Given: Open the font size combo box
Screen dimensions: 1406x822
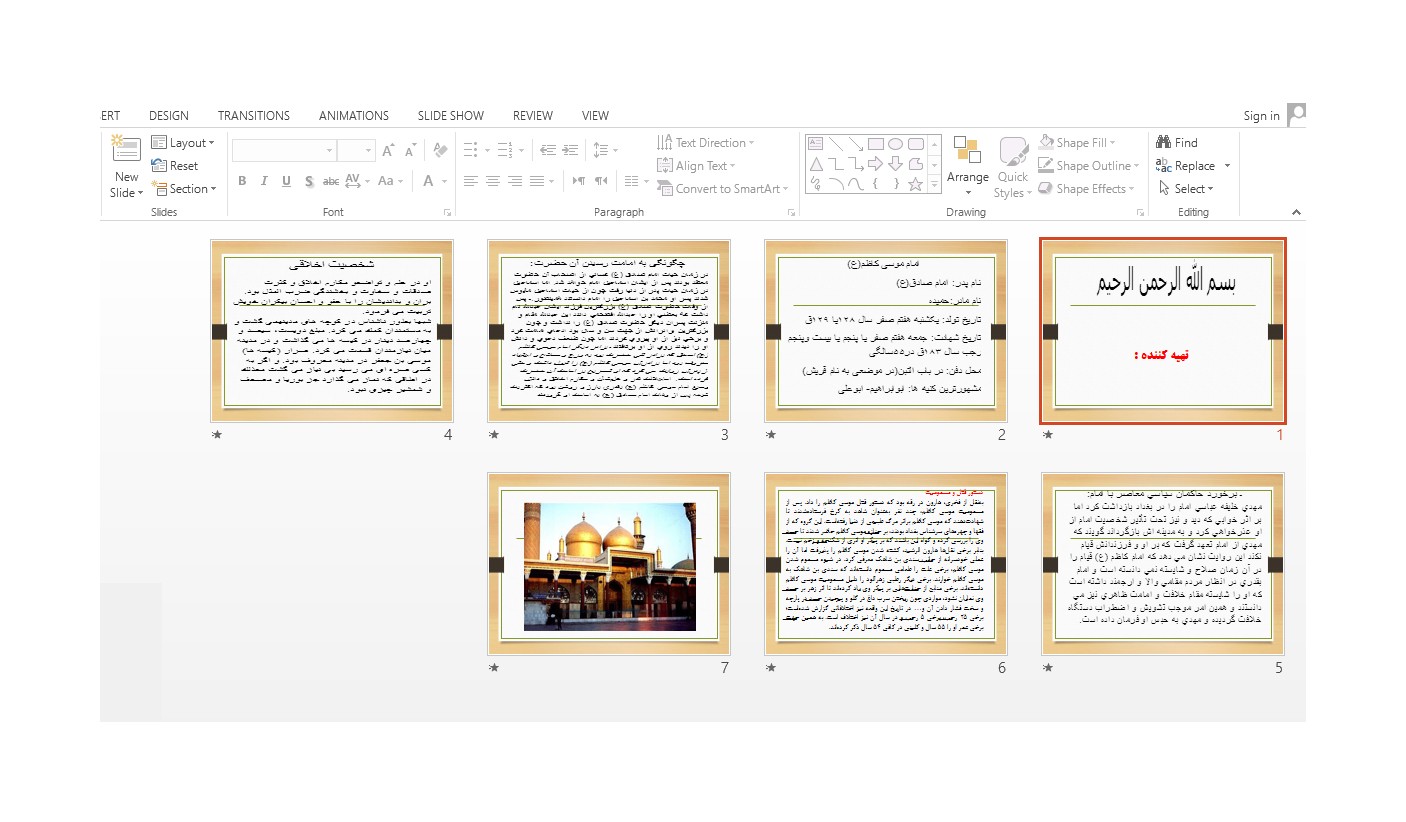Looking at the screenshot, I should click(356, 151).
